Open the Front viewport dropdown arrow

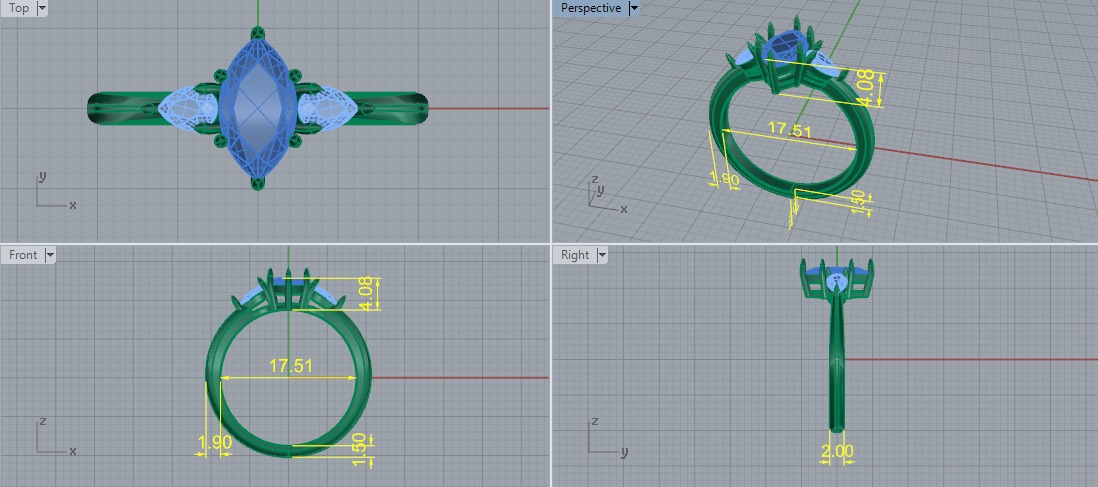point(50,255)
